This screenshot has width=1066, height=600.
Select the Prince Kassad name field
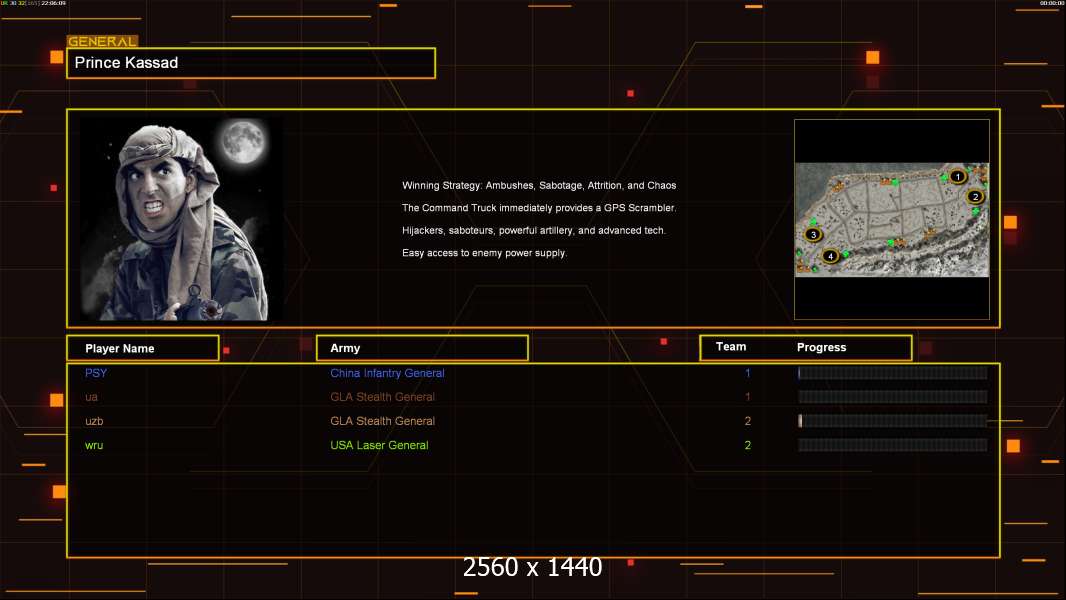pyautogui.click(x=251, y=63)
